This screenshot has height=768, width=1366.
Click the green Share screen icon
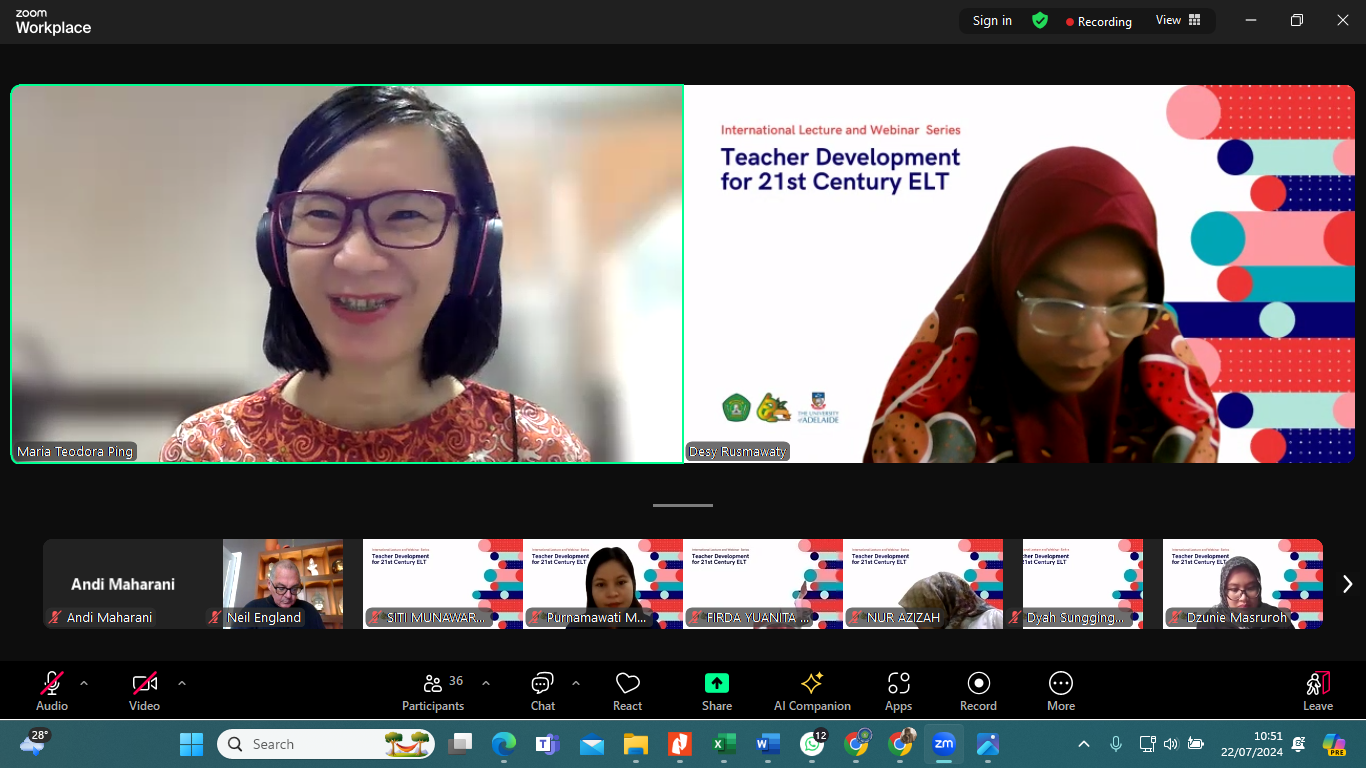click(x=716, y=683)
